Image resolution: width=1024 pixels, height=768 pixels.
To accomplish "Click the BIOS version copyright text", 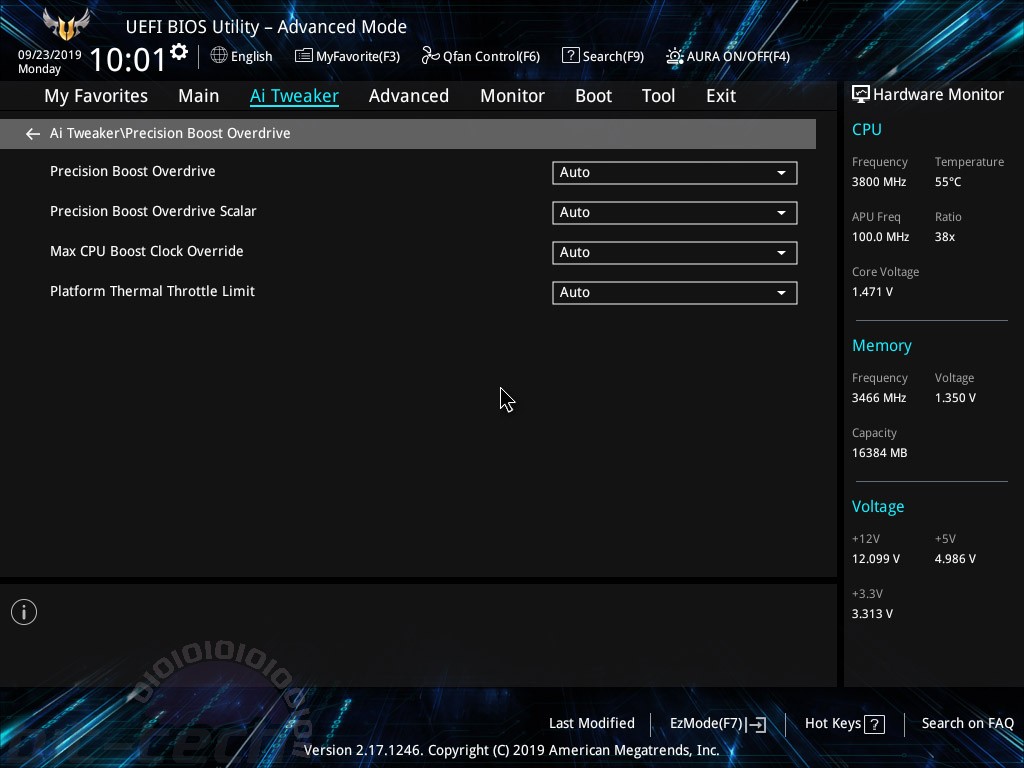I will coord(512,750).
